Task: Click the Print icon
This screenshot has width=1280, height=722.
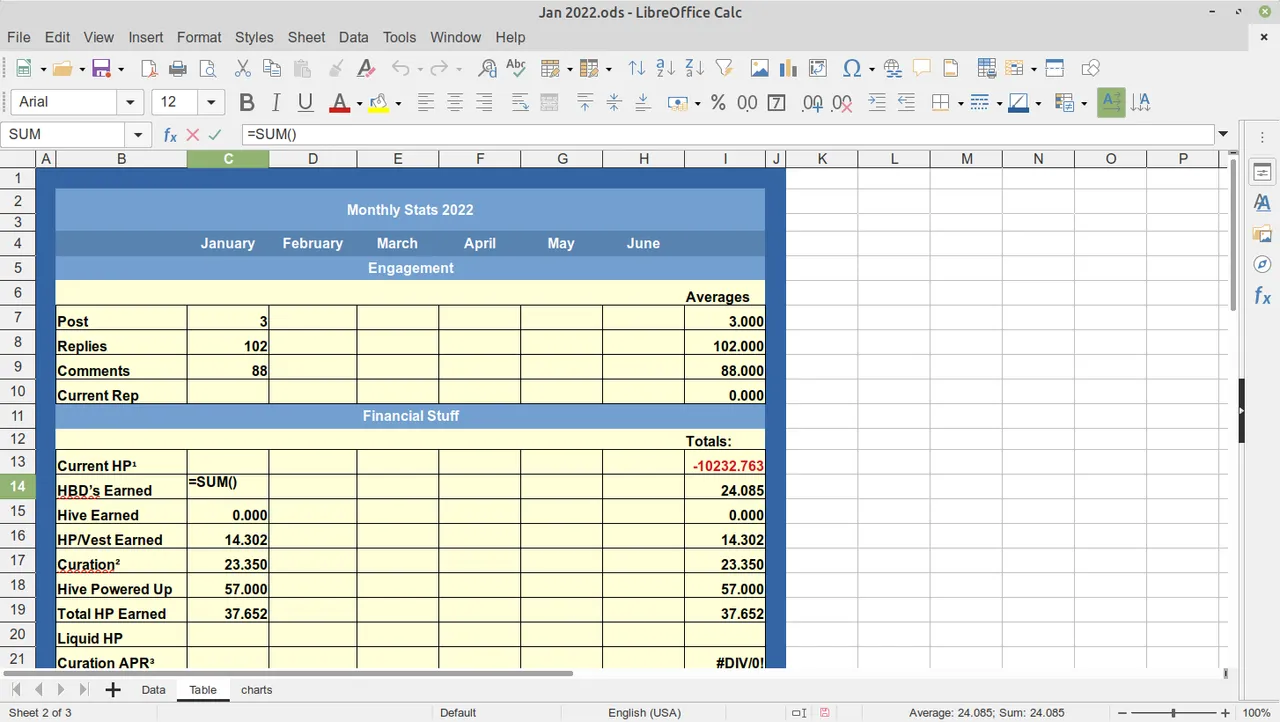Action: click(x=178, y=68)
